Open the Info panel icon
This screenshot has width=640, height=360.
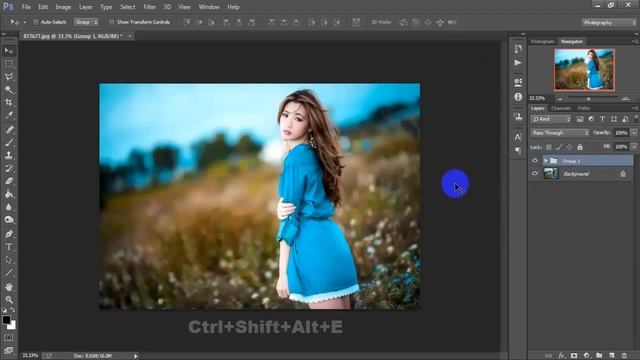(x=518, y=97)
